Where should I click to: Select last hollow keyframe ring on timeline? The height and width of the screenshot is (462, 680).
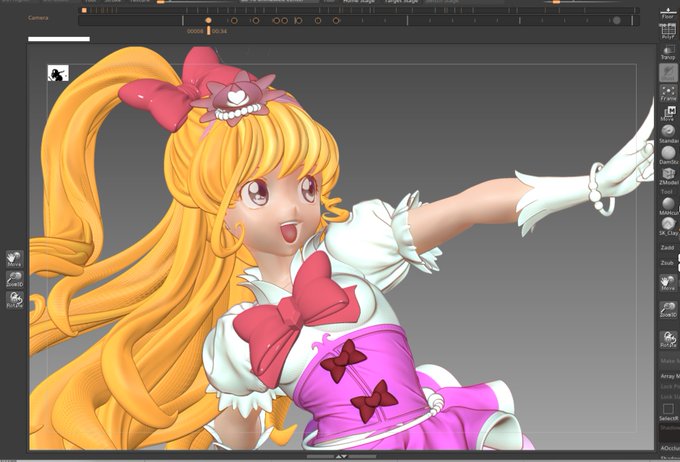(336, 20)
